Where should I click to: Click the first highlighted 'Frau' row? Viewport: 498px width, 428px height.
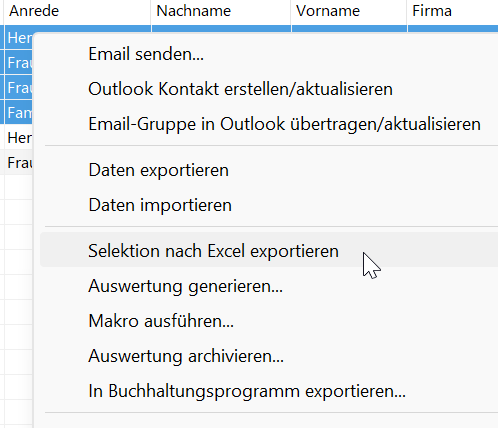point(19,63)
